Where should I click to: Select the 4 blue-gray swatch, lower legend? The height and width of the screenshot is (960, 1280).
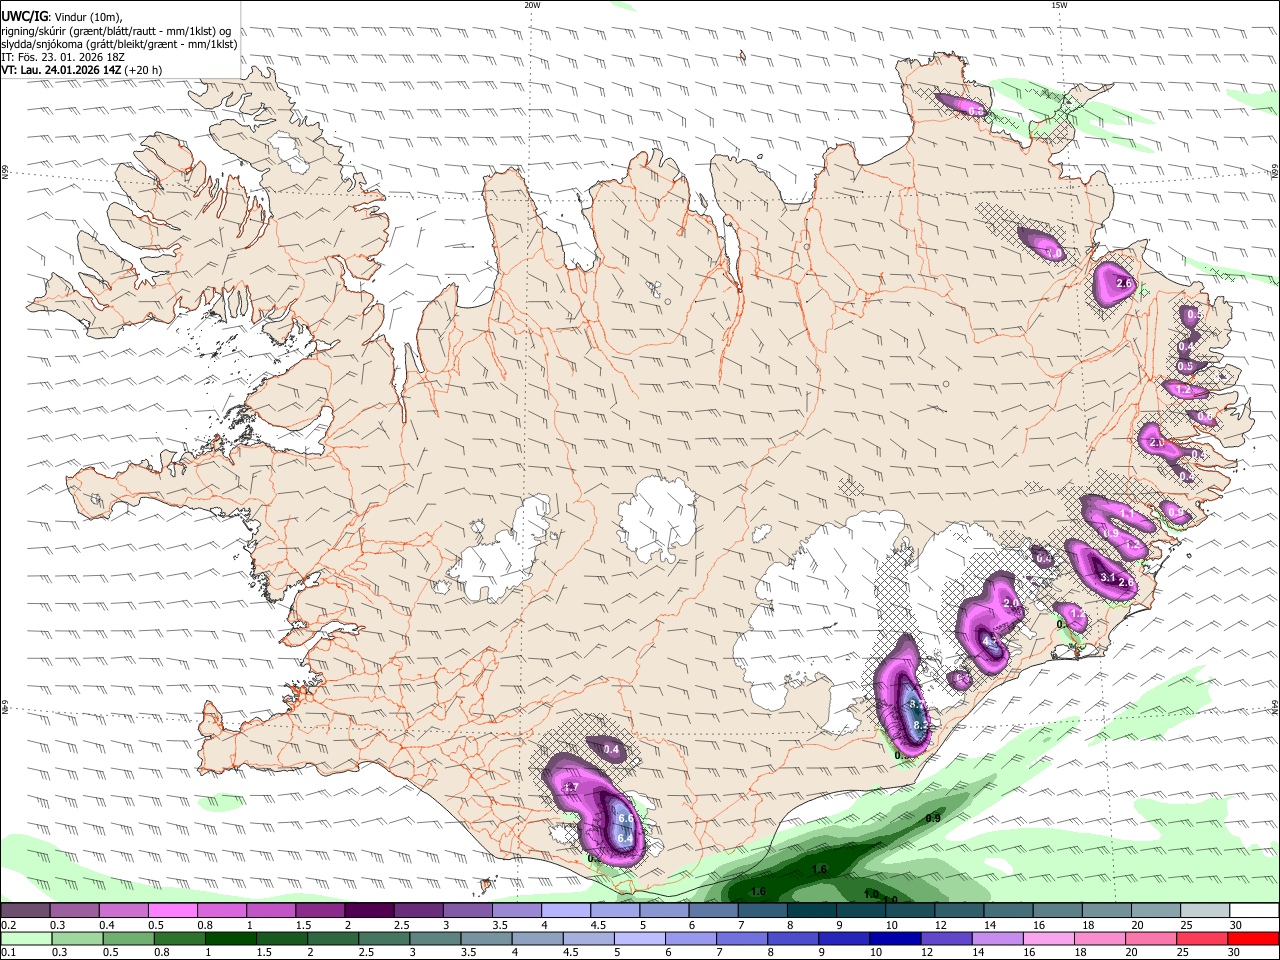tap(536, 938)
